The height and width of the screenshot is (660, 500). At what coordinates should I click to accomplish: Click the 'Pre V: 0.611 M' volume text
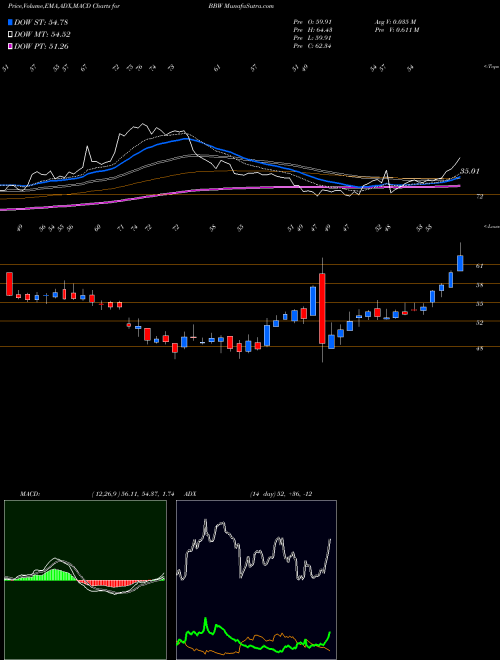click(398, 30)
